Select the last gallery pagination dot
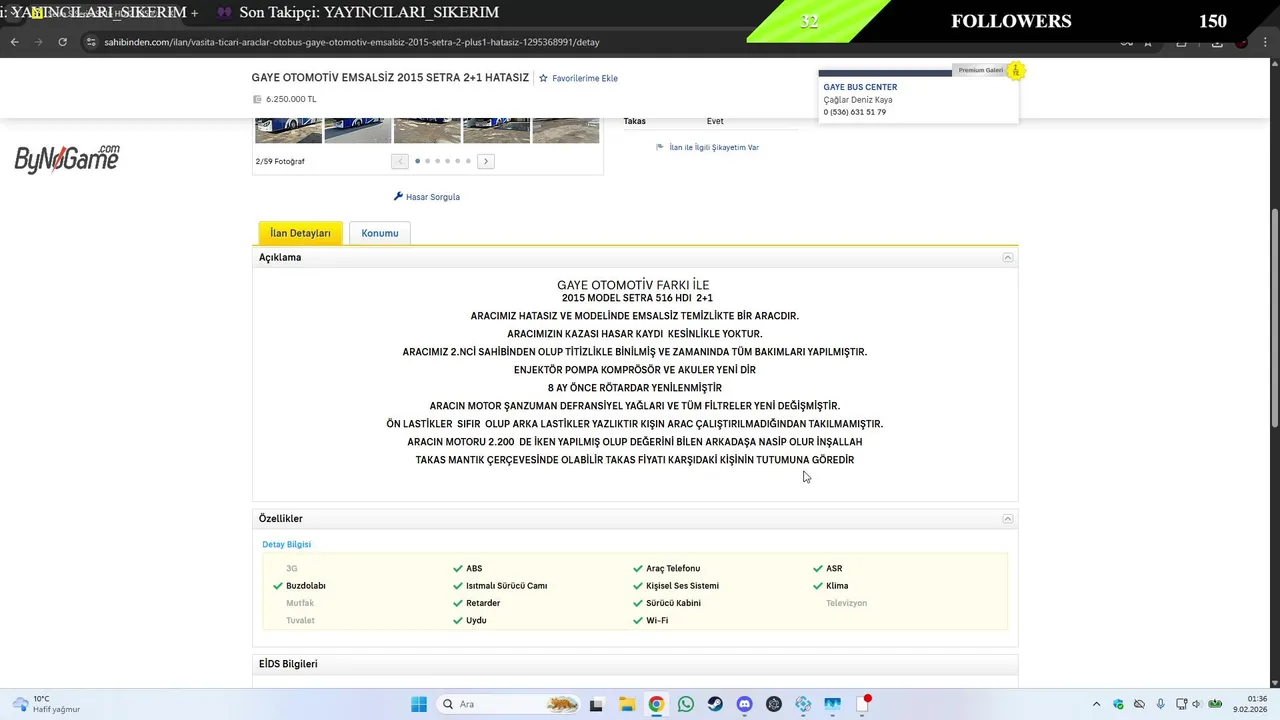The width and height of the screenshot is (1280, 720). click(x=468, y=161)
